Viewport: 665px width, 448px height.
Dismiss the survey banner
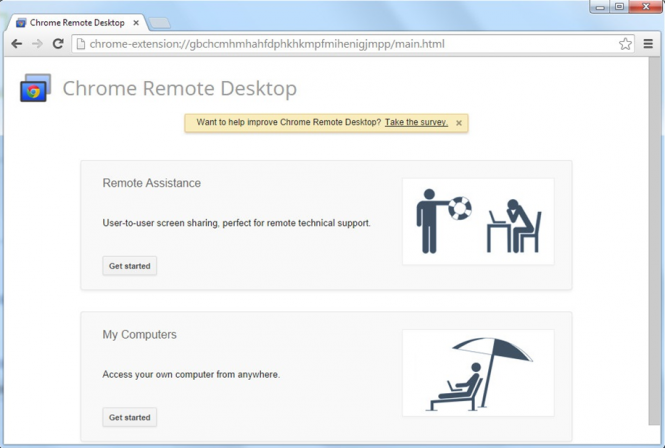459,123
